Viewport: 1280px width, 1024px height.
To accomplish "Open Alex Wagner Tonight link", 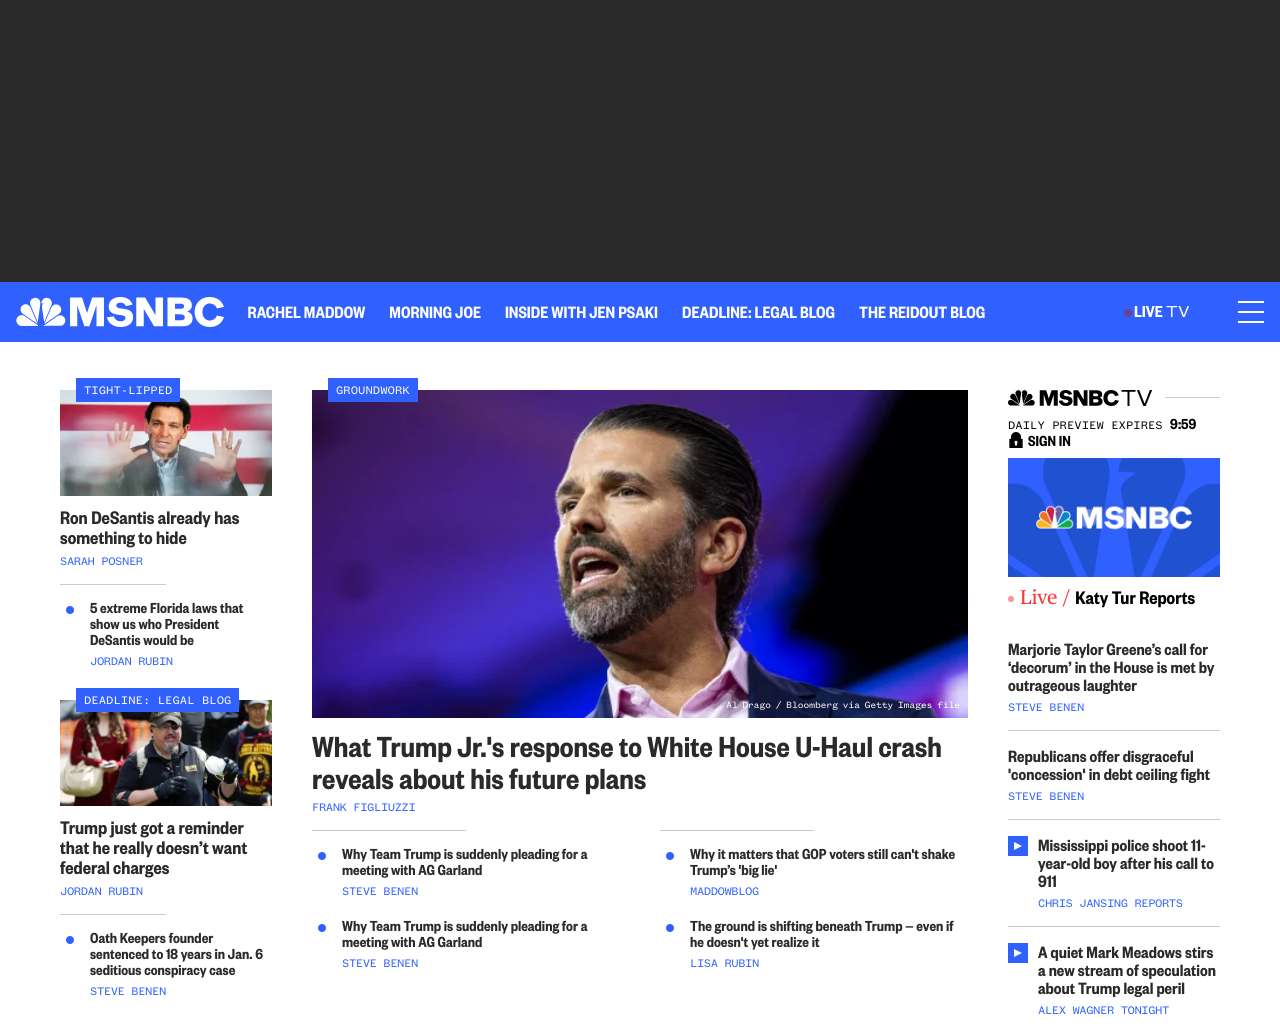I will [x=1103, y=1010].
